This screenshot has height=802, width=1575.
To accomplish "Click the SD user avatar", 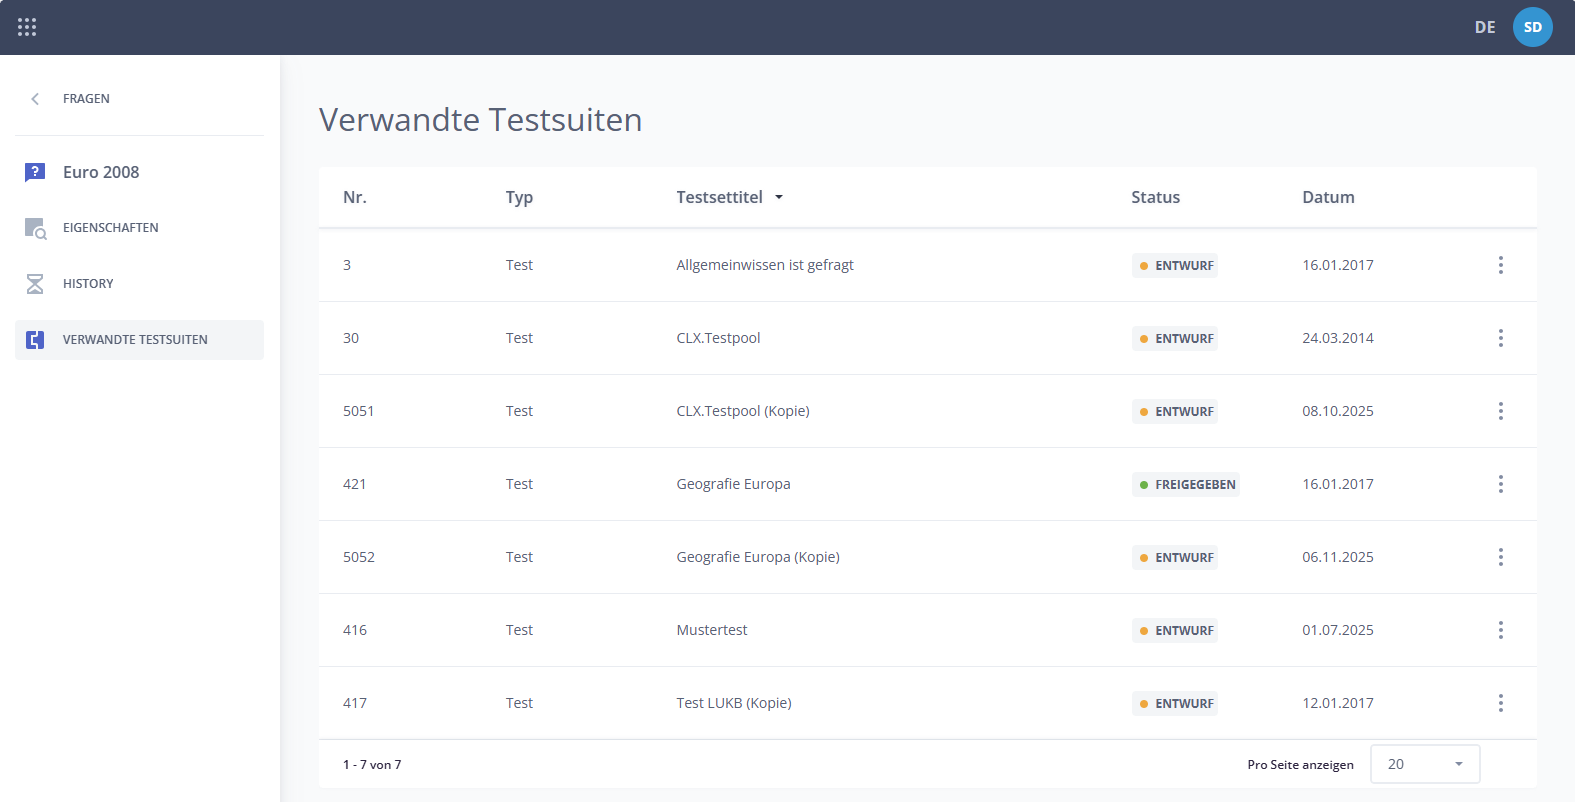I will (1532, 27).
